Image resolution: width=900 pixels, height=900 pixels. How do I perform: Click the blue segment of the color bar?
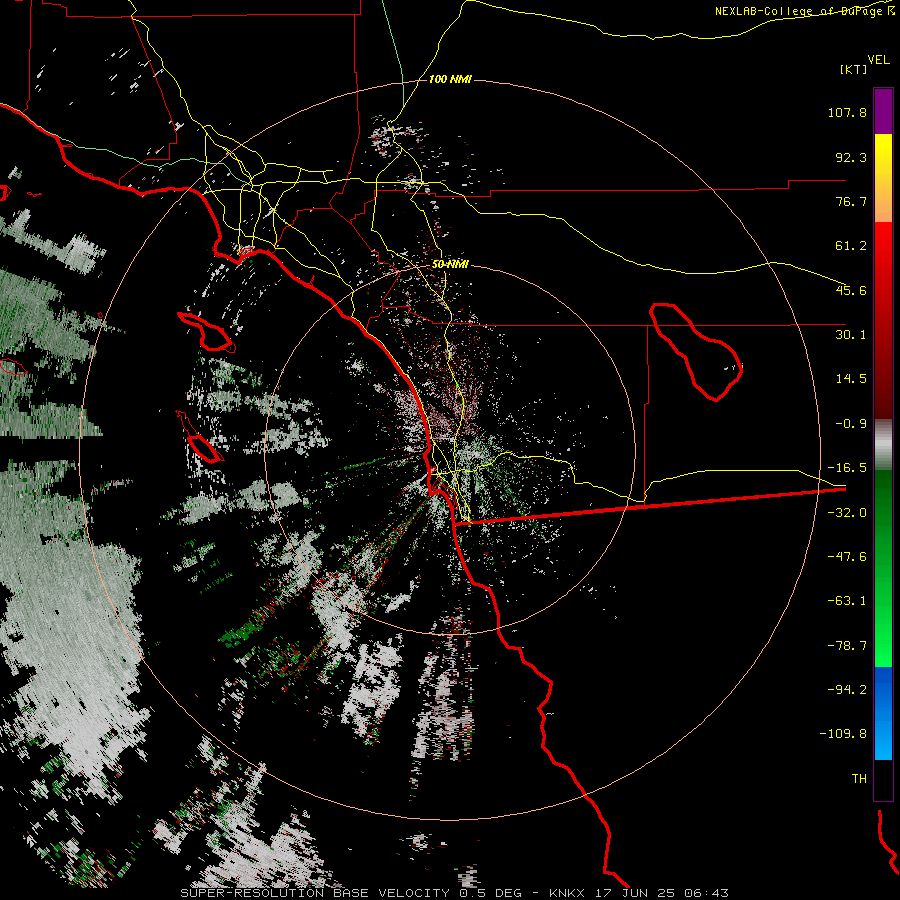pyautogui.click(x=883, y=713)
